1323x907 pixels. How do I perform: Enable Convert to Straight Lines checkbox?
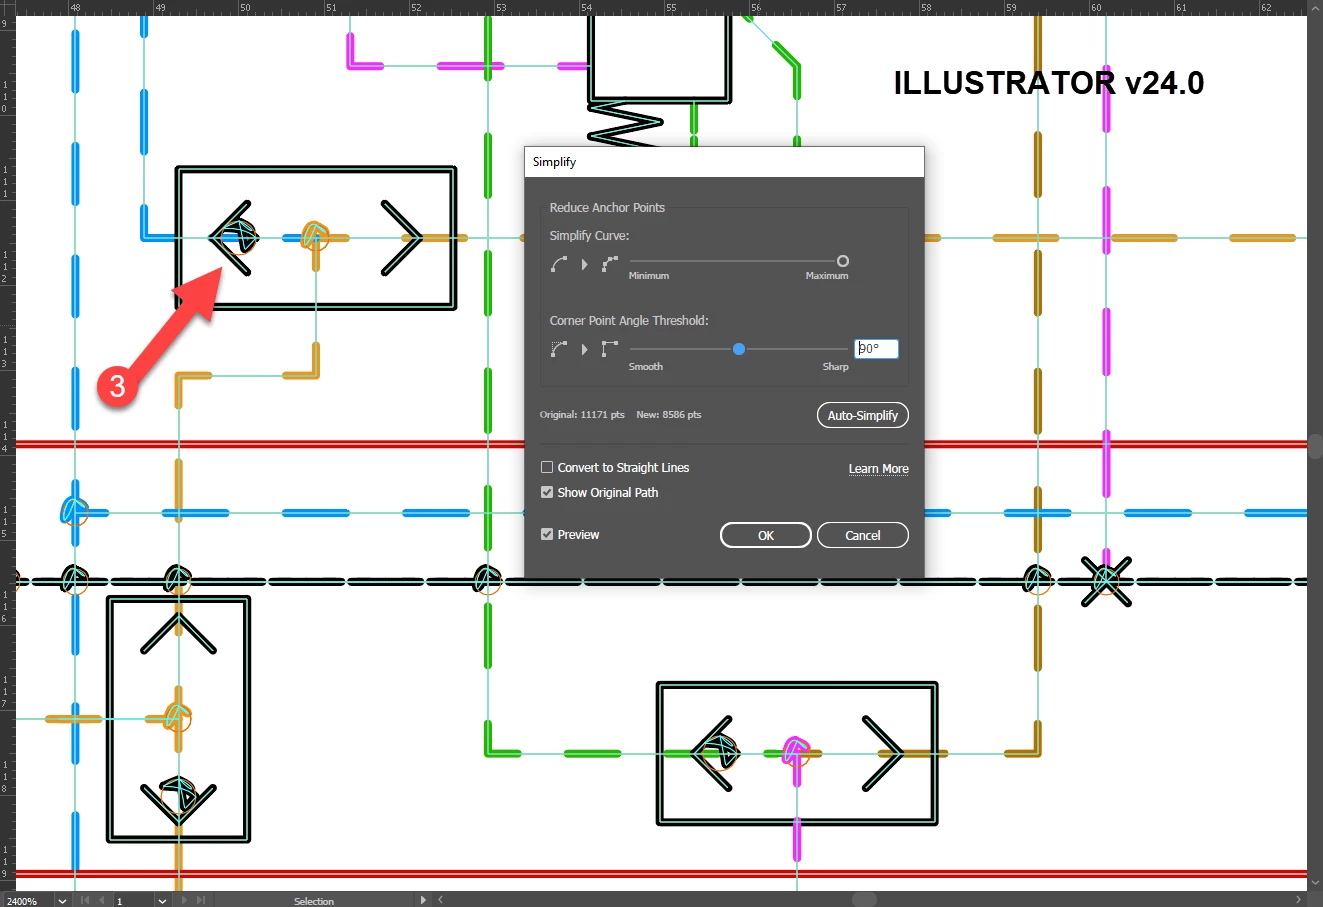pyautogui.click(x=547, y=467)
